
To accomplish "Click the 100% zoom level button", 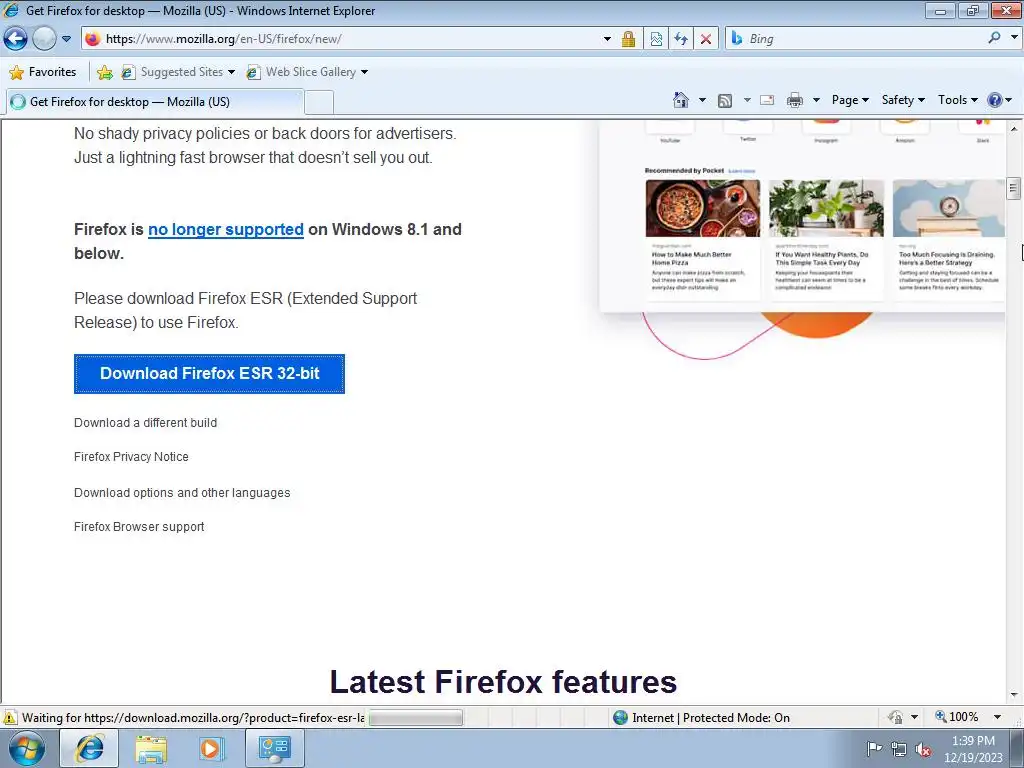I will pyautogui.click(x=957, y=717).
